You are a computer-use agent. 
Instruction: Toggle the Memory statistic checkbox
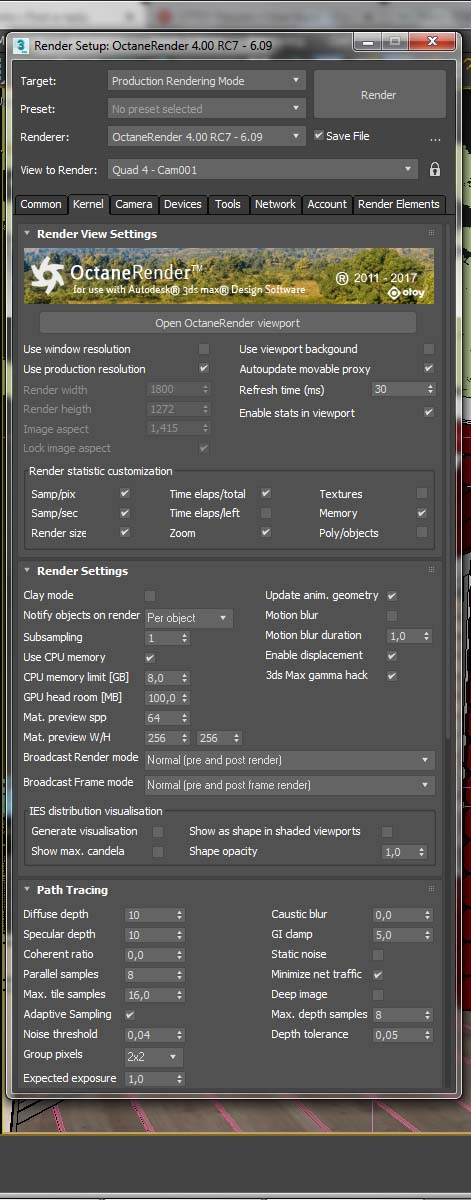[x=422, y=513]
